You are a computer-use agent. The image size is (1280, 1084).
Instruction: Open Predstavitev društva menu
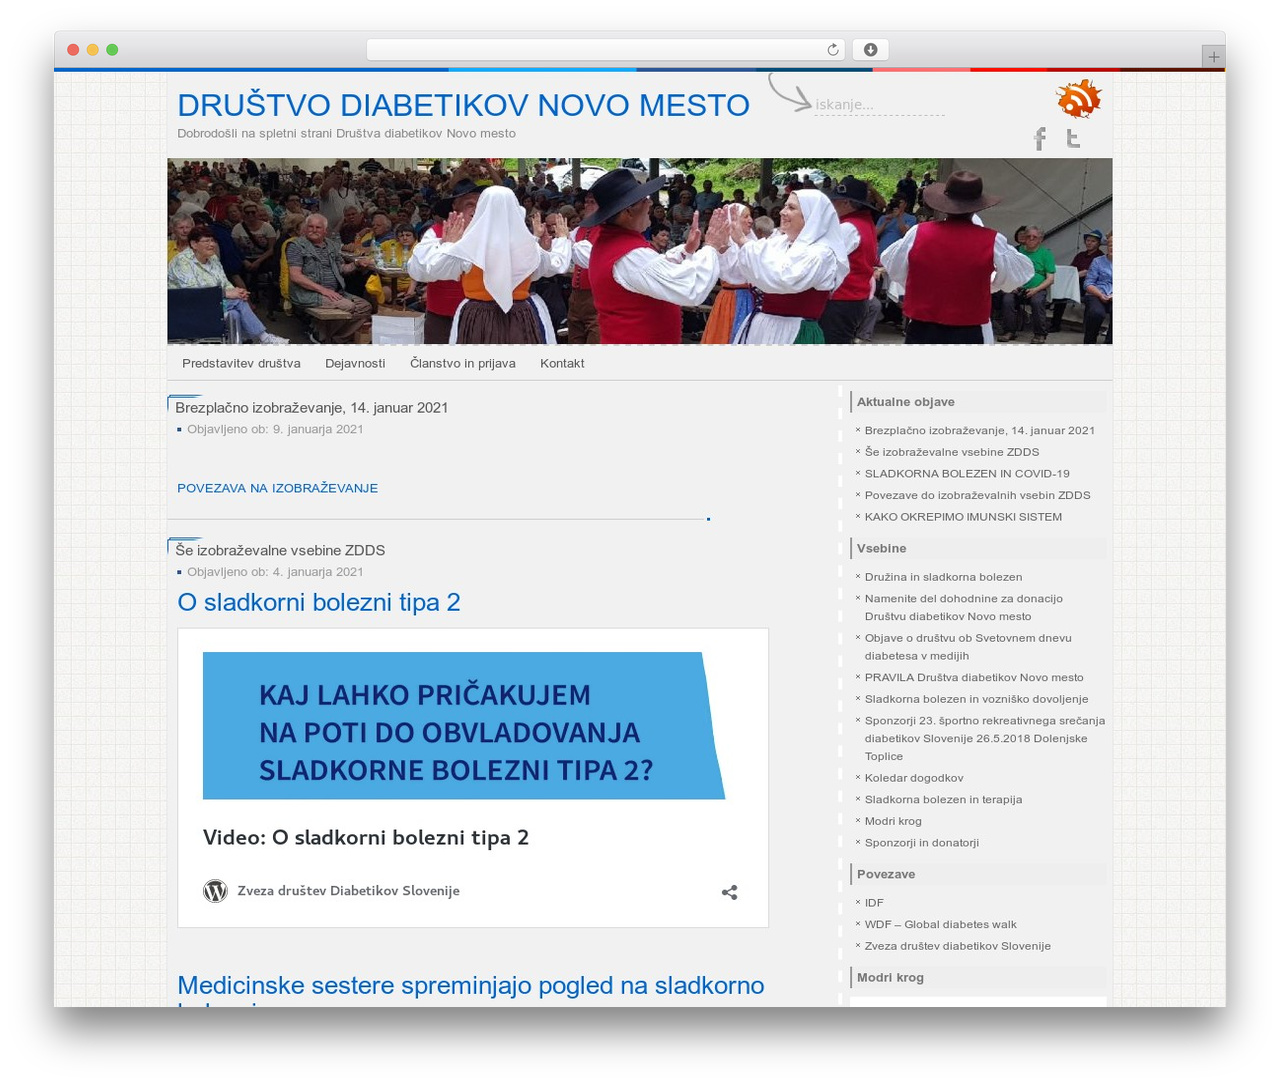[x=241, y=363]
